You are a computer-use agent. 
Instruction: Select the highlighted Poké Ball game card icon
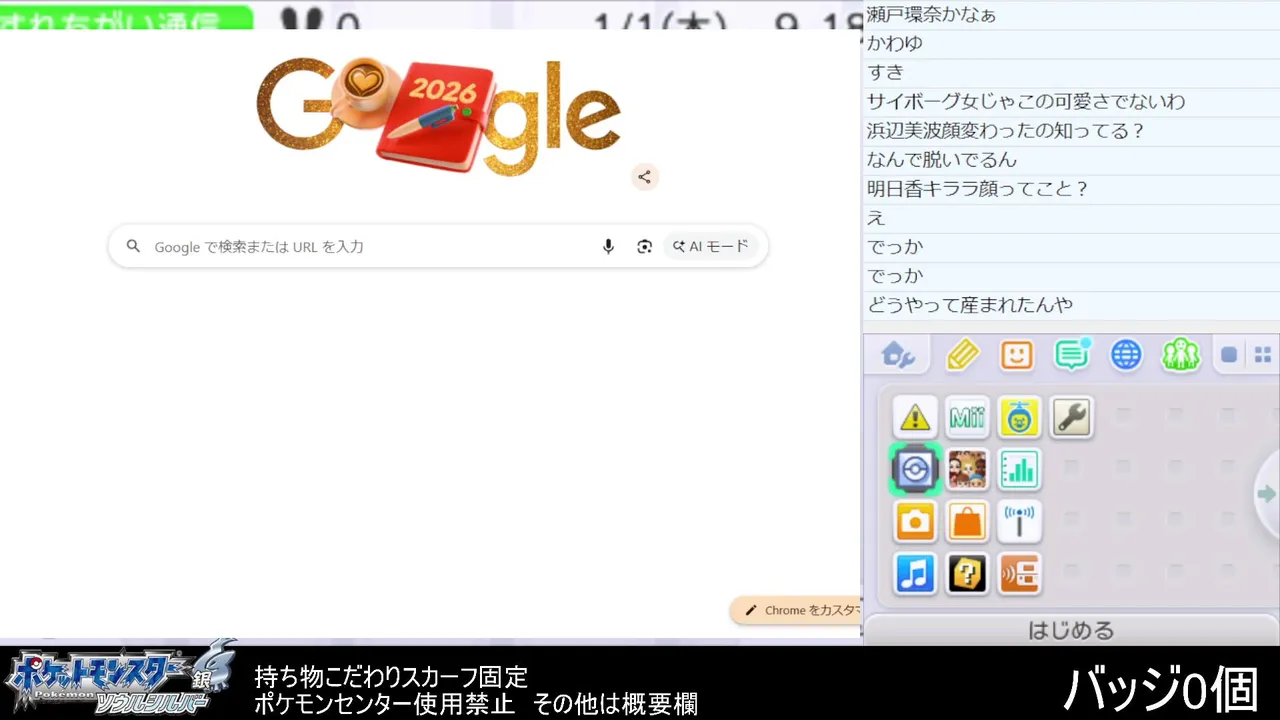915,469
